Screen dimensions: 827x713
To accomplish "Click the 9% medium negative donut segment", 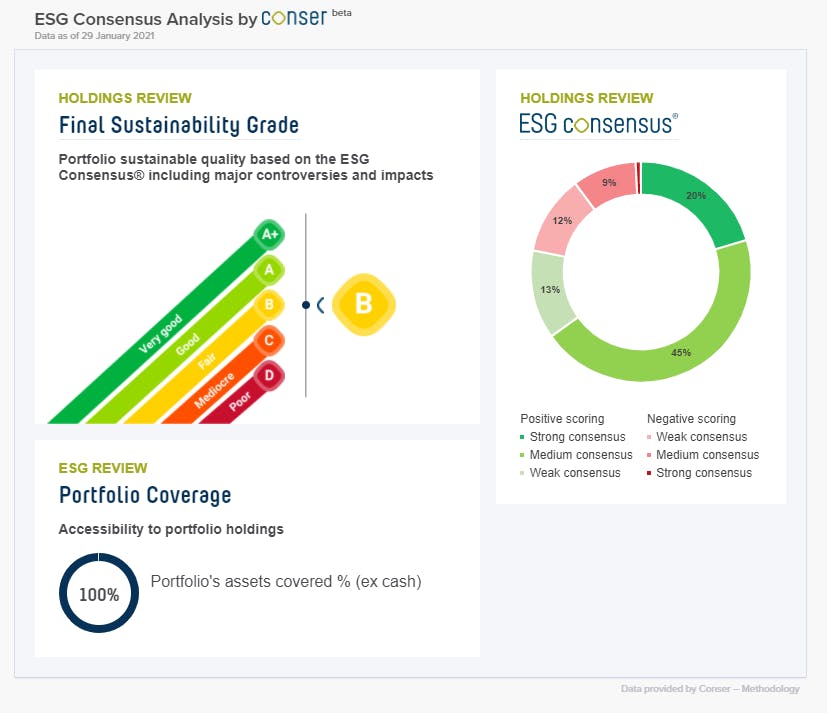I will pyautogui.click(x=608, y=183).
